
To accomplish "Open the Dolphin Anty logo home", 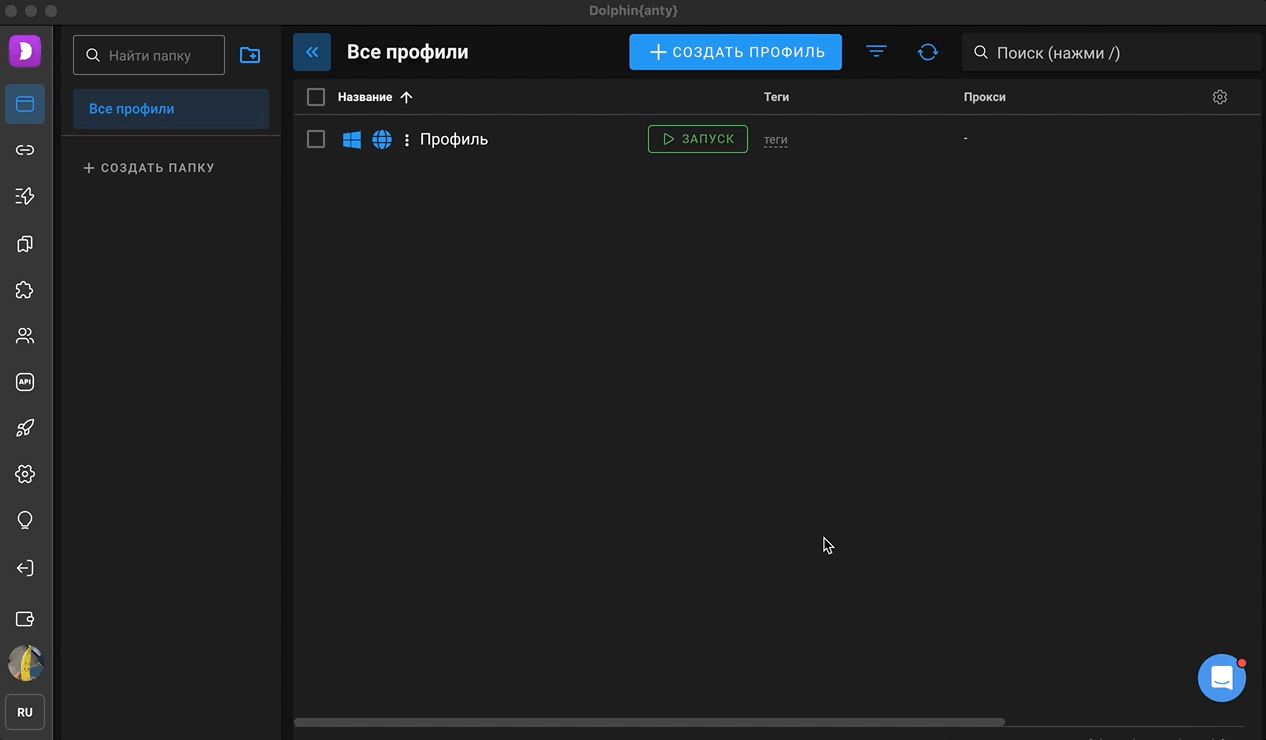I will coord(25,51).
